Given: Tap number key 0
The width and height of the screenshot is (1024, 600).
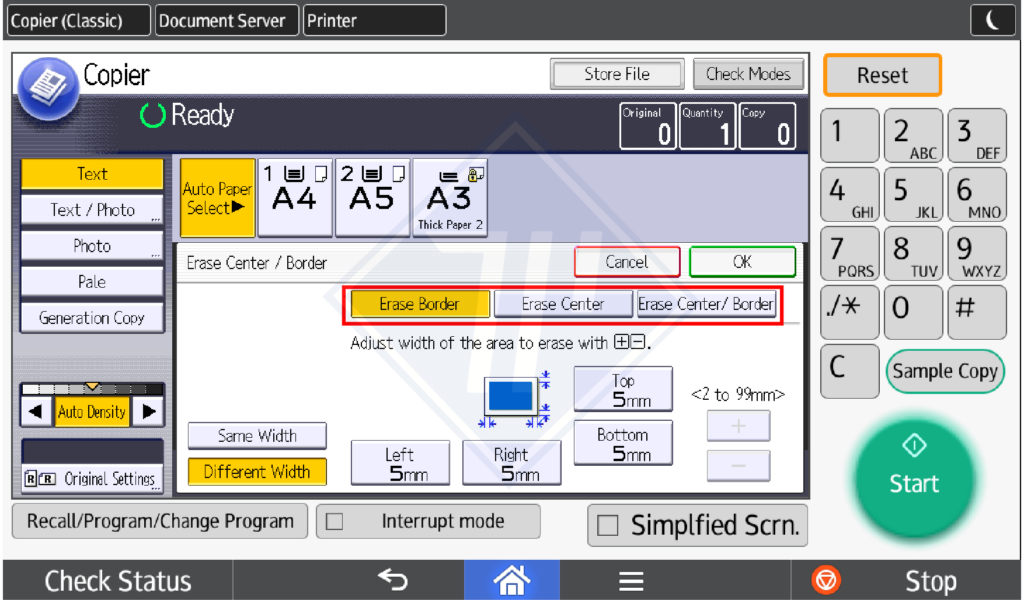Looking at the screenshot, I should pos(913,312).
